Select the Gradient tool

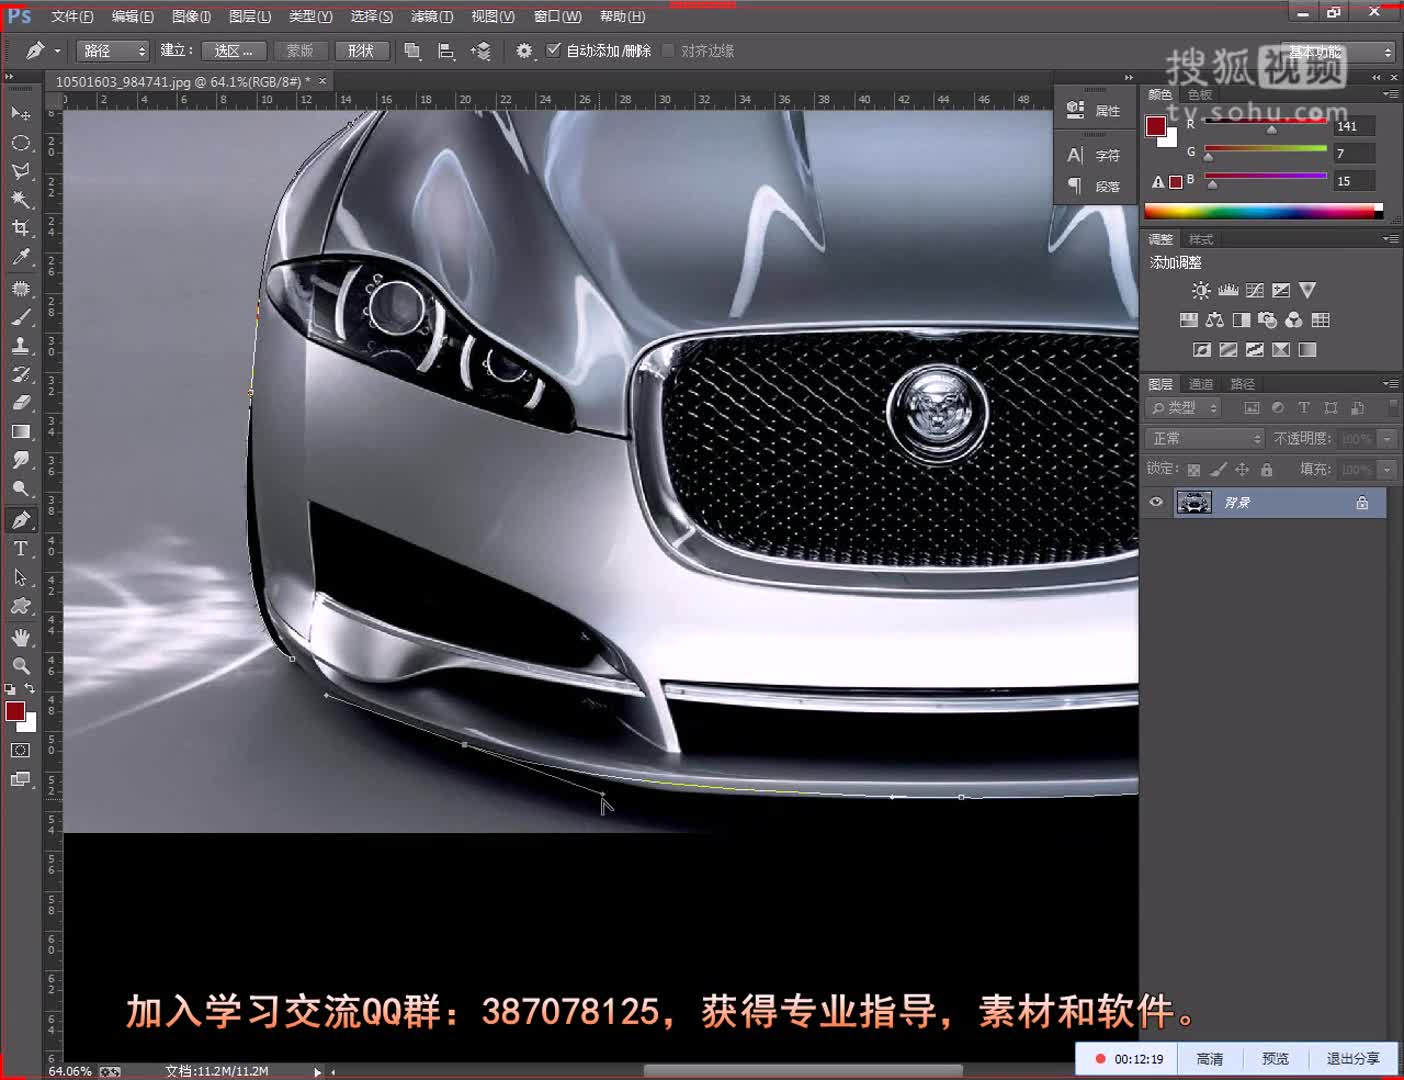coord(20,432)
